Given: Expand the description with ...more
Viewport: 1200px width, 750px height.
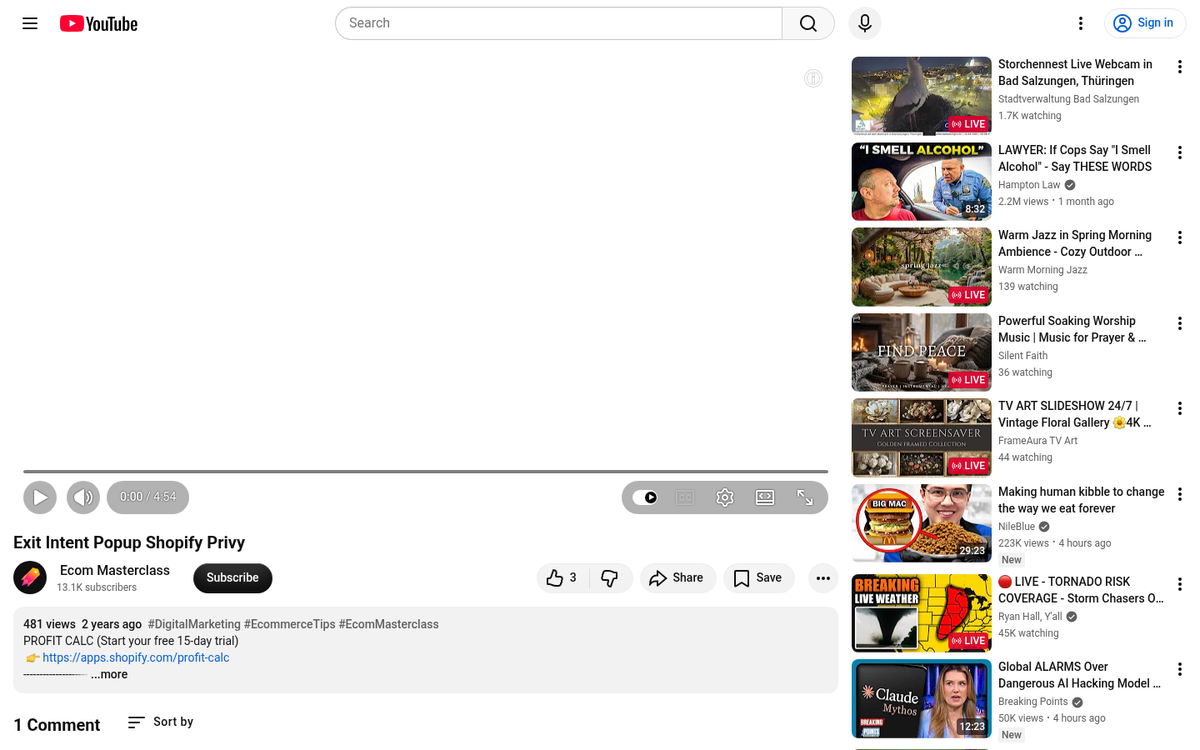Looking at the screenshot, I should [109, 674].
